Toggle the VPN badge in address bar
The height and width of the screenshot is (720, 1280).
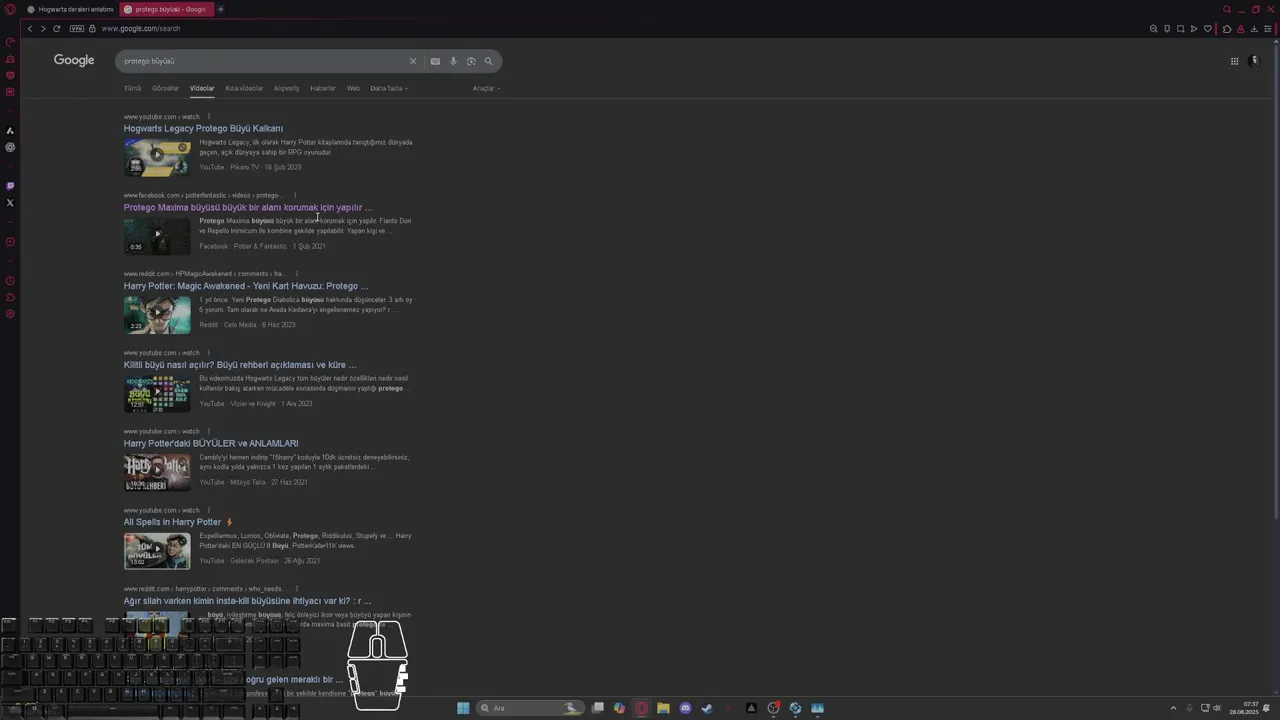click(x=77, y=29)
